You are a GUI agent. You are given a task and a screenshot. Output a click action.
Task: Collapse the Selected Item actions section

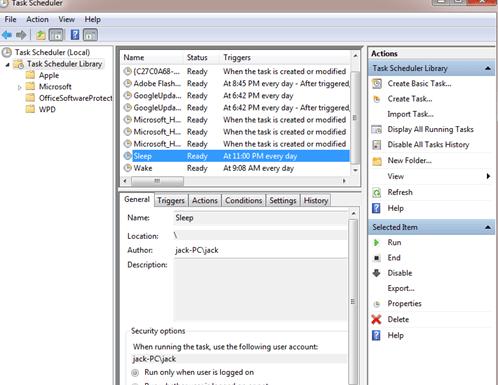coord(488,227)
